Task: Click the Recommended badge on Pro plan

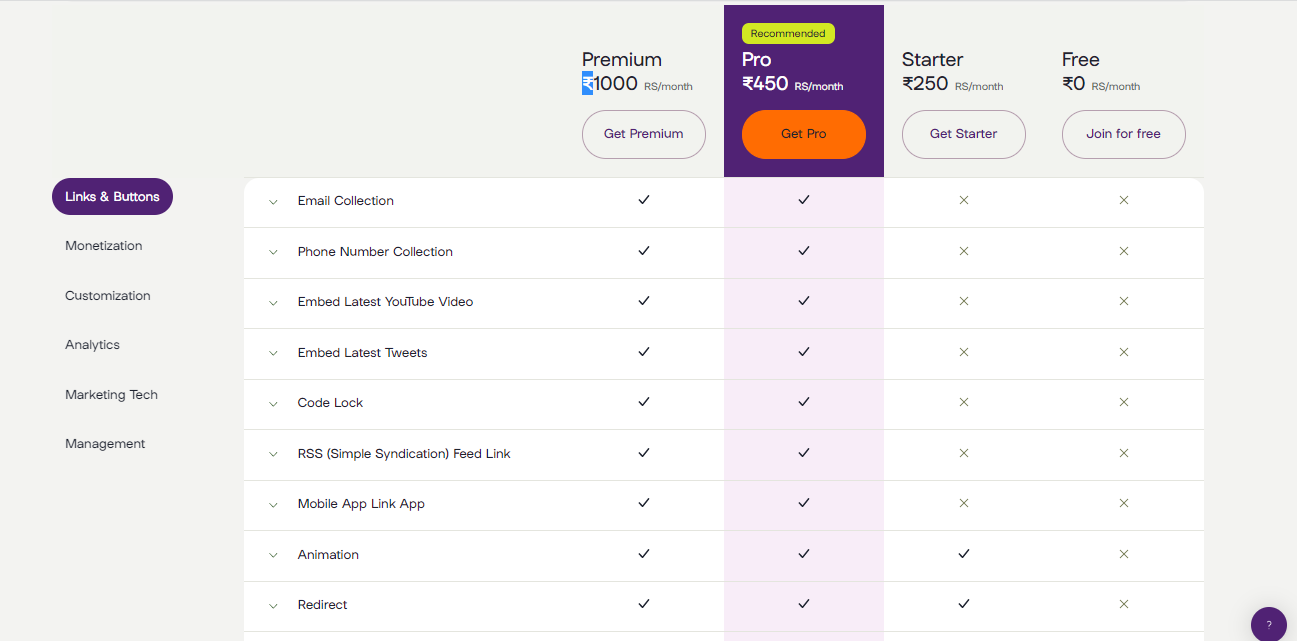Action: click(788, 34)
